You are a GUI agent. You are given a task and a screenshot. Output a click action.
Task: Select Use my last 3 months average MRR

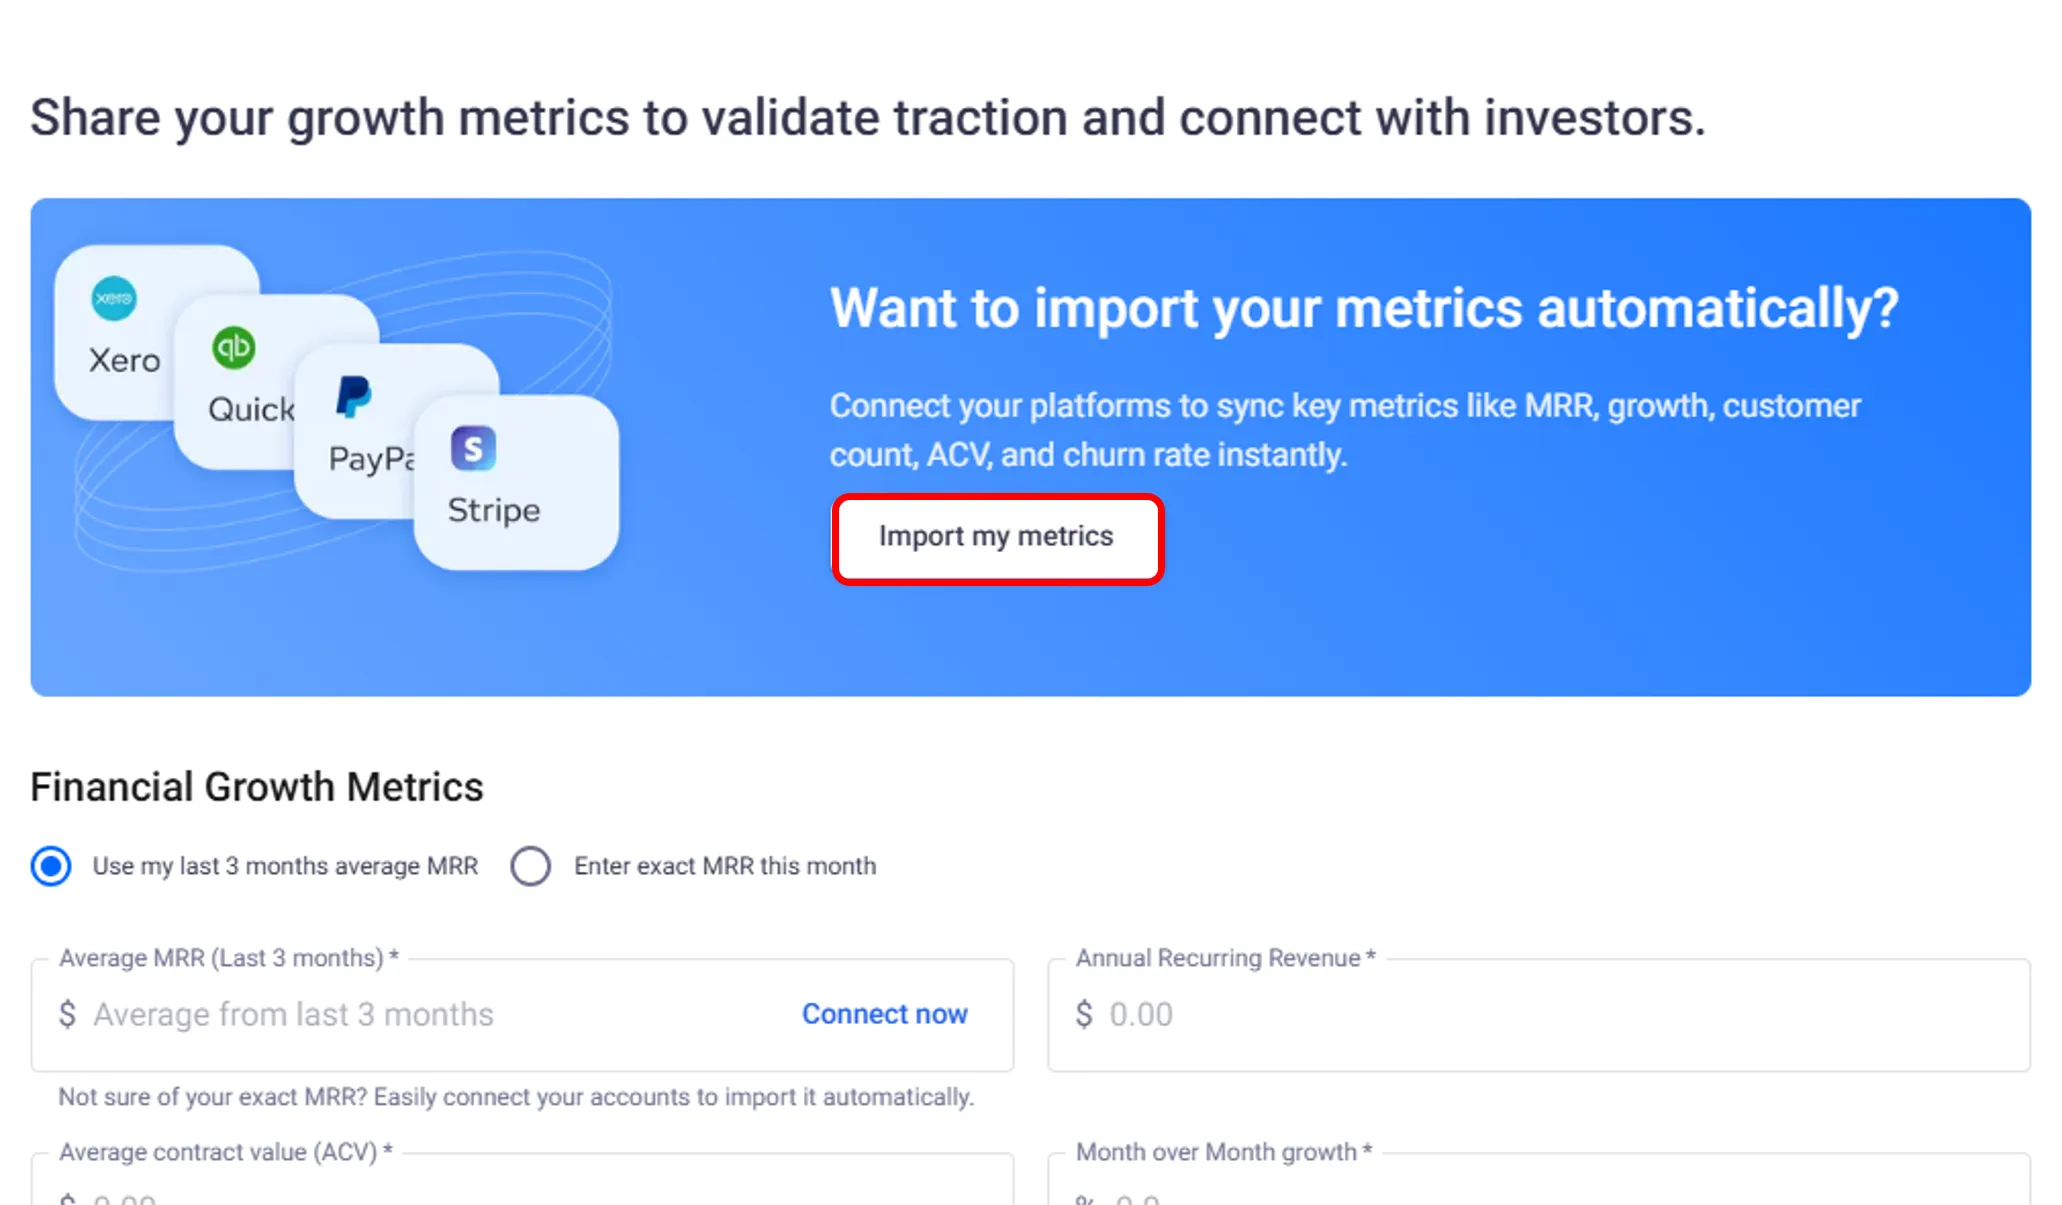(51, 866)
